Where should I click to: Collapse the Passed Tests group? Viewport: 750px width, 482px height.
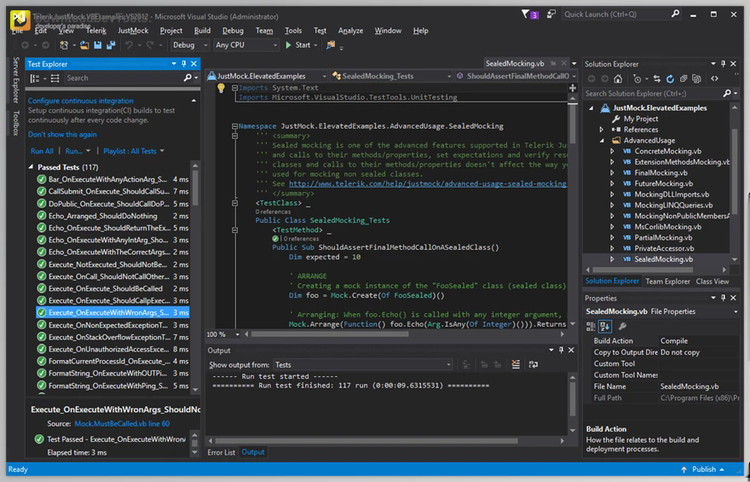31,167
